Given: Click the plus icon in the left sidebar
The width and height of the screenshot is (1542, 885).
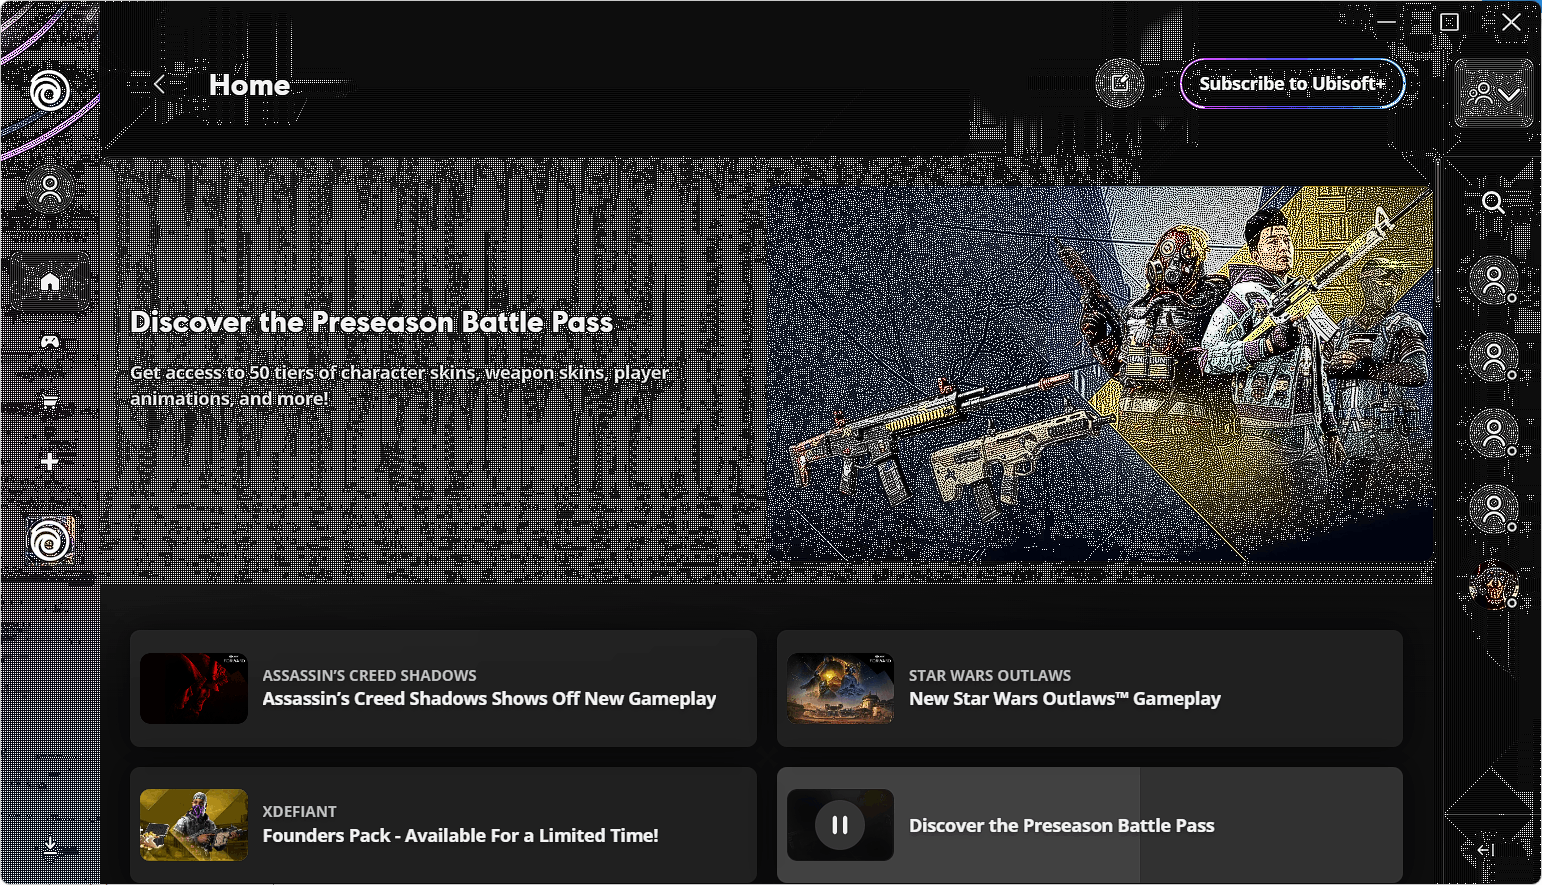Looking at the screenshot, I should point(50,462).
